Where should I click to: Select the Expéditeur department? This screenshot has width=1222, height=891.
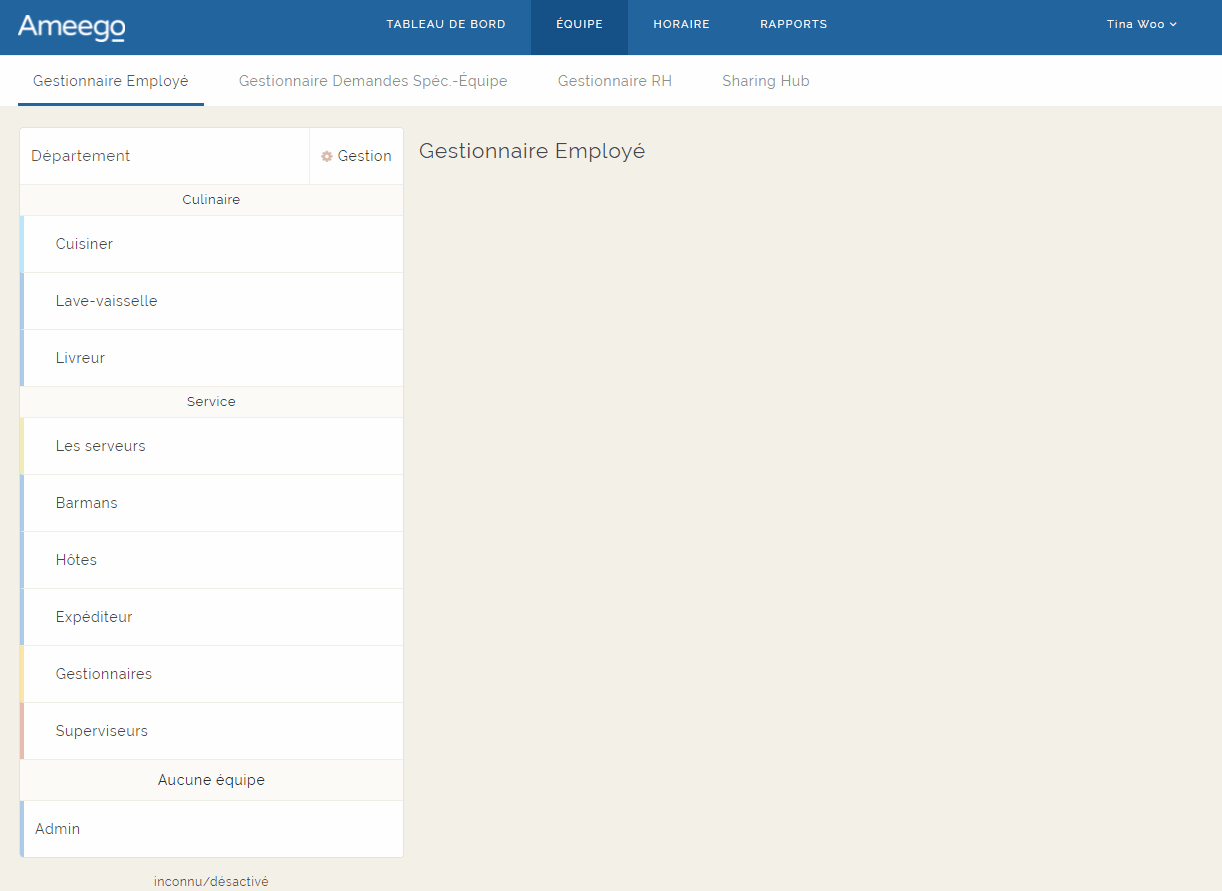pyautogui.click(x=94, y=617)
